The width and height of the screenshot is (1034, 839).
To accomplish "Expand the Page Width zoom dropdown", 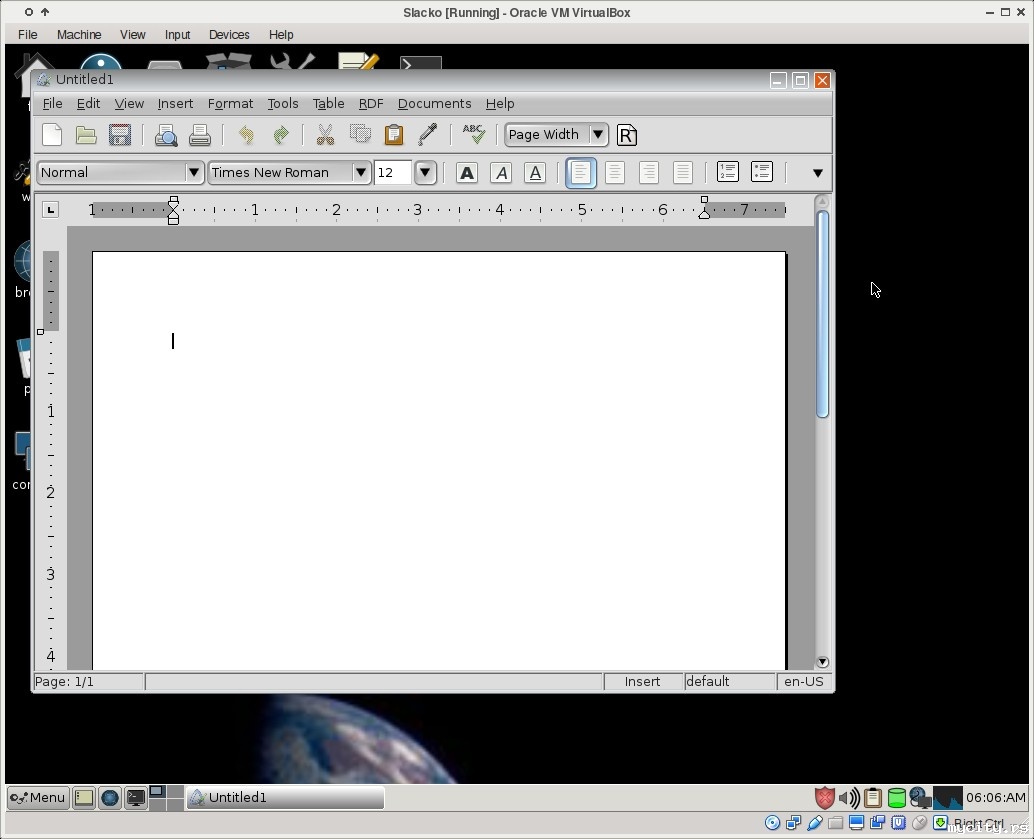I will [x=597, y=135].
